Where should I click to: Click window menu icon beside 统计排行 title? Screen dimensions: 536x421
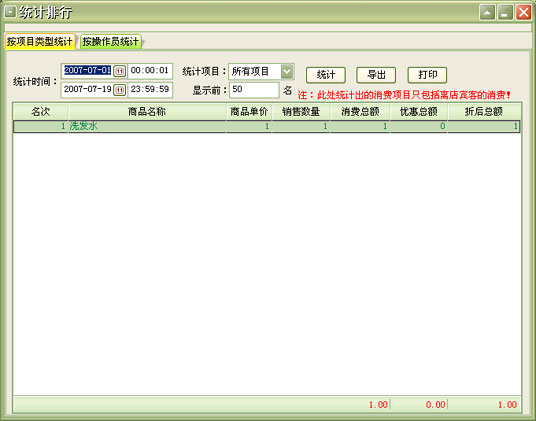click(x=10, y=12)
